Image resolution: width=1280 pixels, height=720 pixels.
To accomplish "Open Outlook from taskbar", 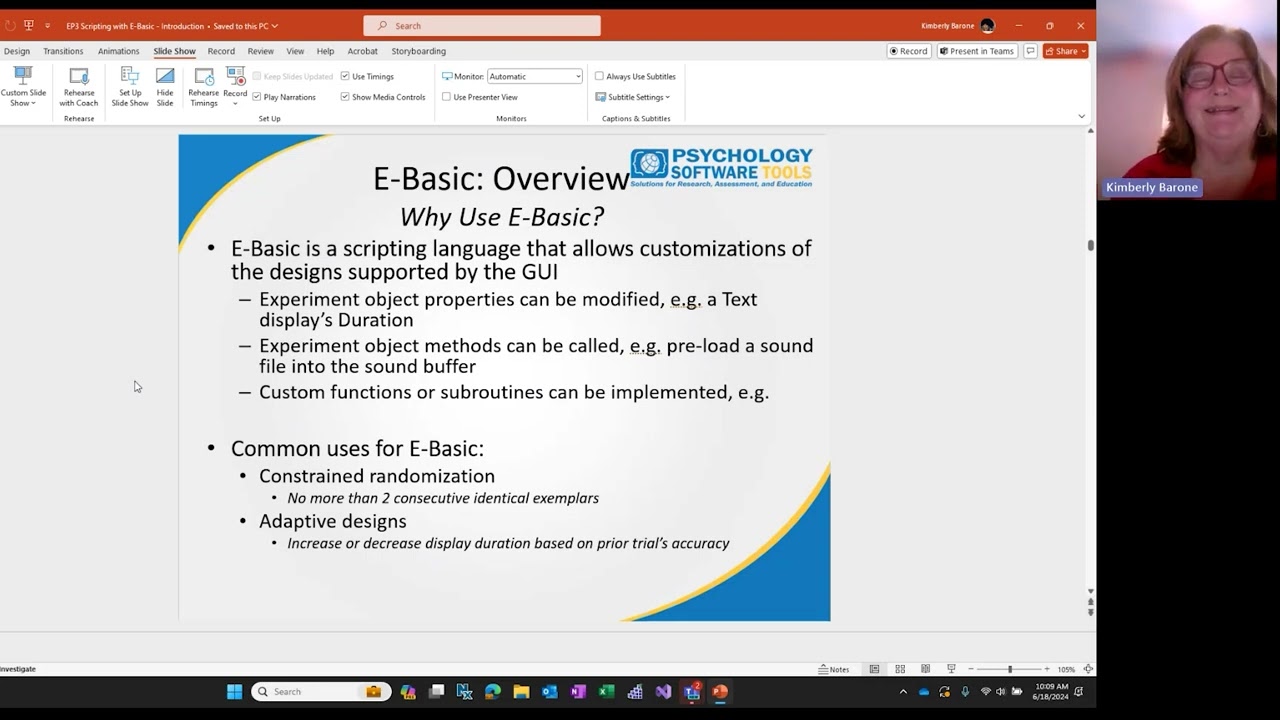I will click(549, 691).
